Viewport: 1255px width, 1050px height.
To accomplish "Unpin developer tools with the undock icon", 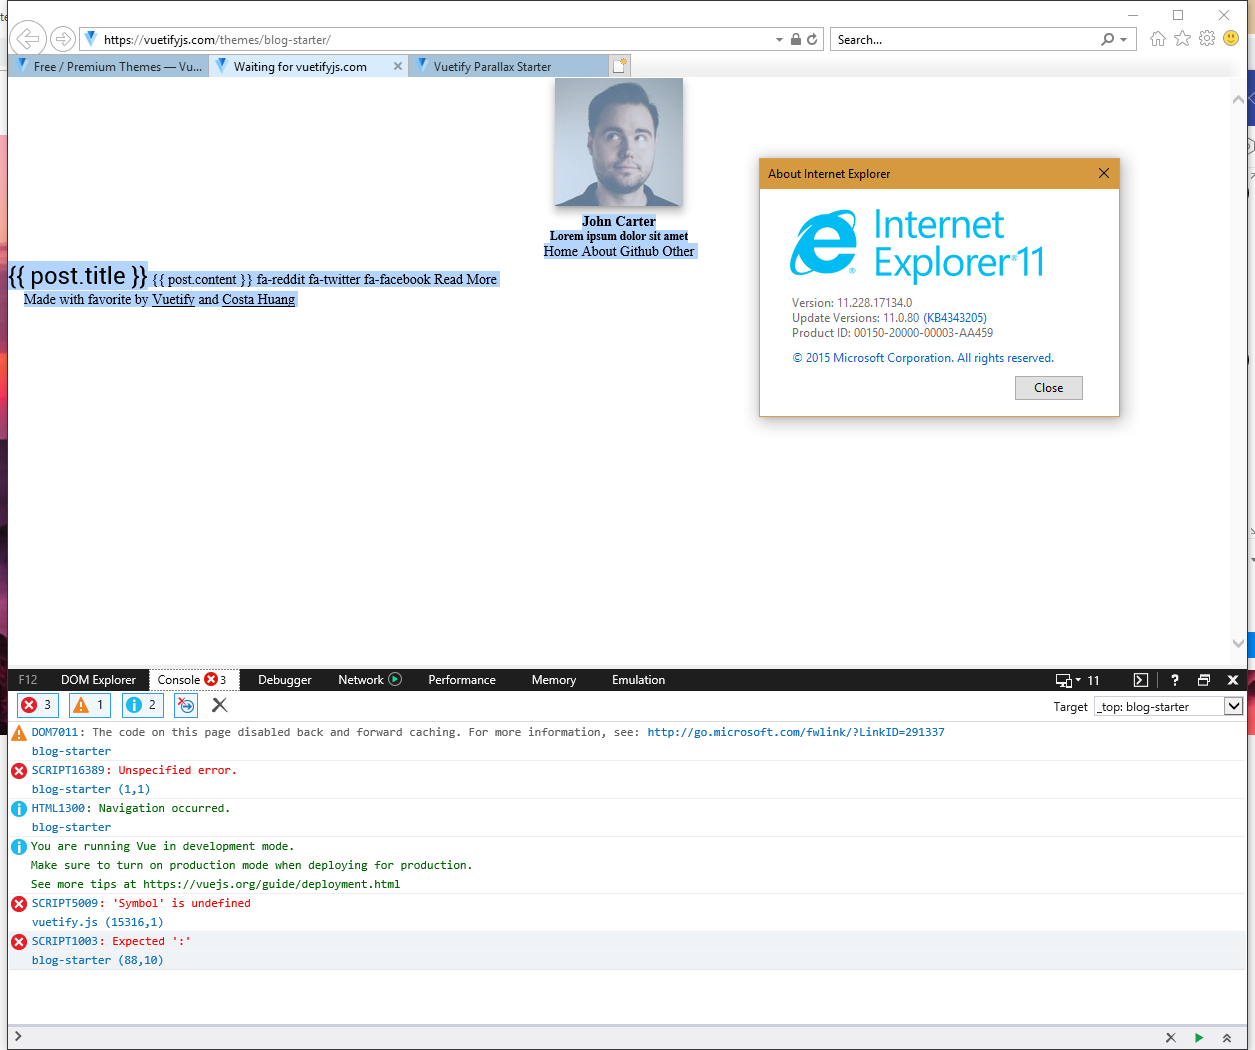I will point(1204,680).
